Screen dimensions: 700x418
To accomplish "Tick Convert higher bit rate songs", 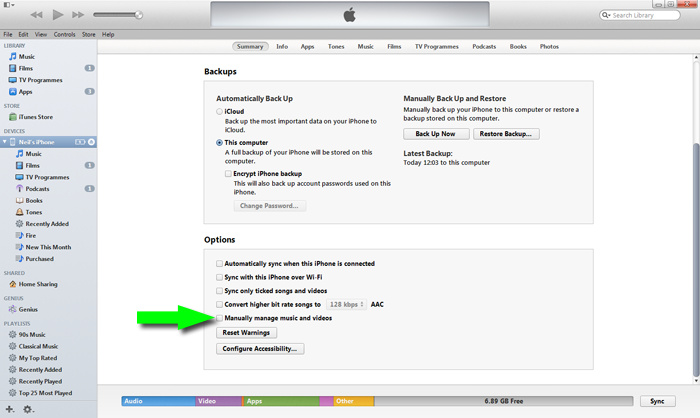I will pyautogui.click(x=219, y=305).
